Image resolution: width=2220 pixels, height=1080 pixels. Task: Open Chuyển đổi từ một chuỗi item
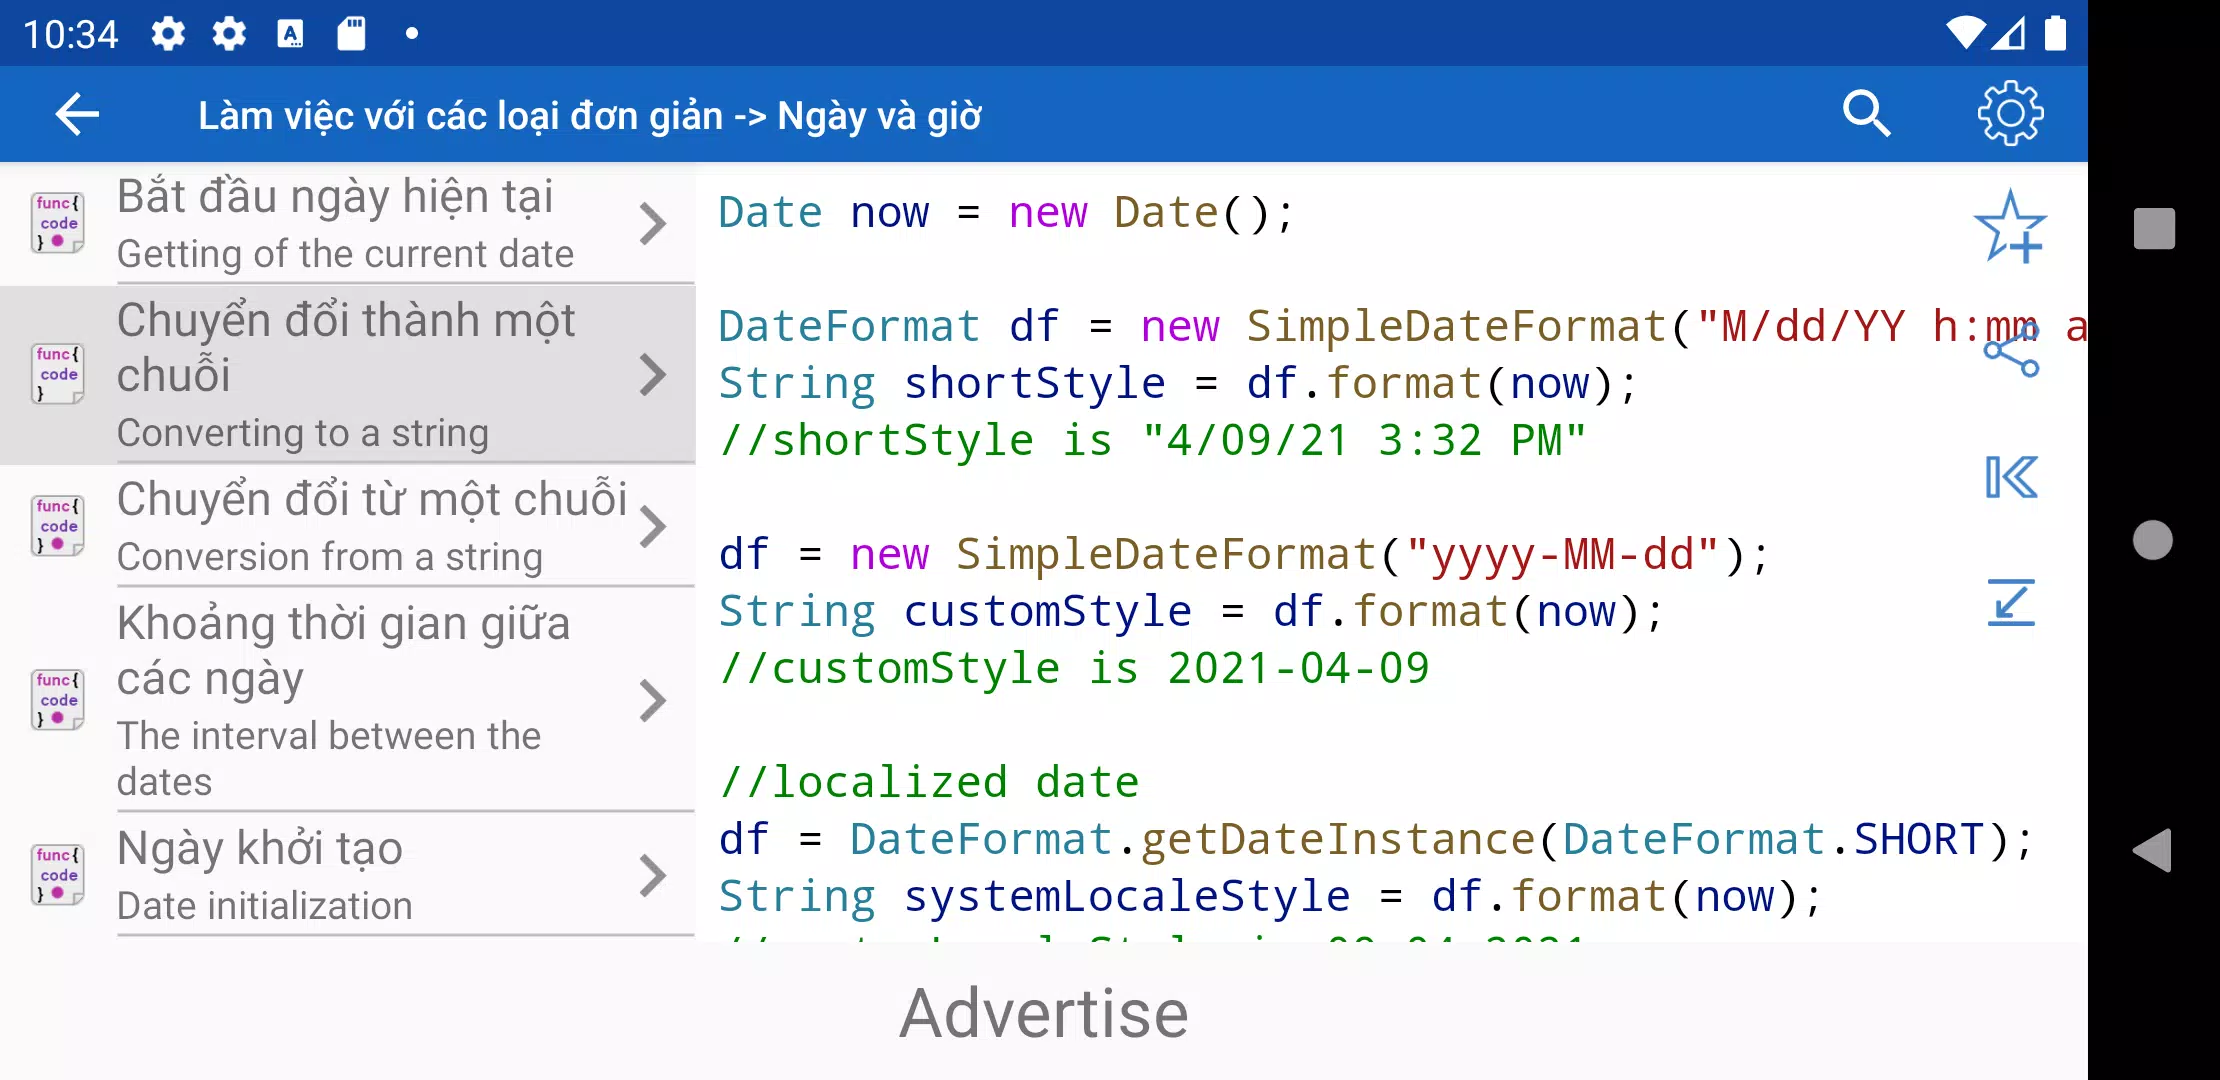pyautogui.click(x=348, y=526)
